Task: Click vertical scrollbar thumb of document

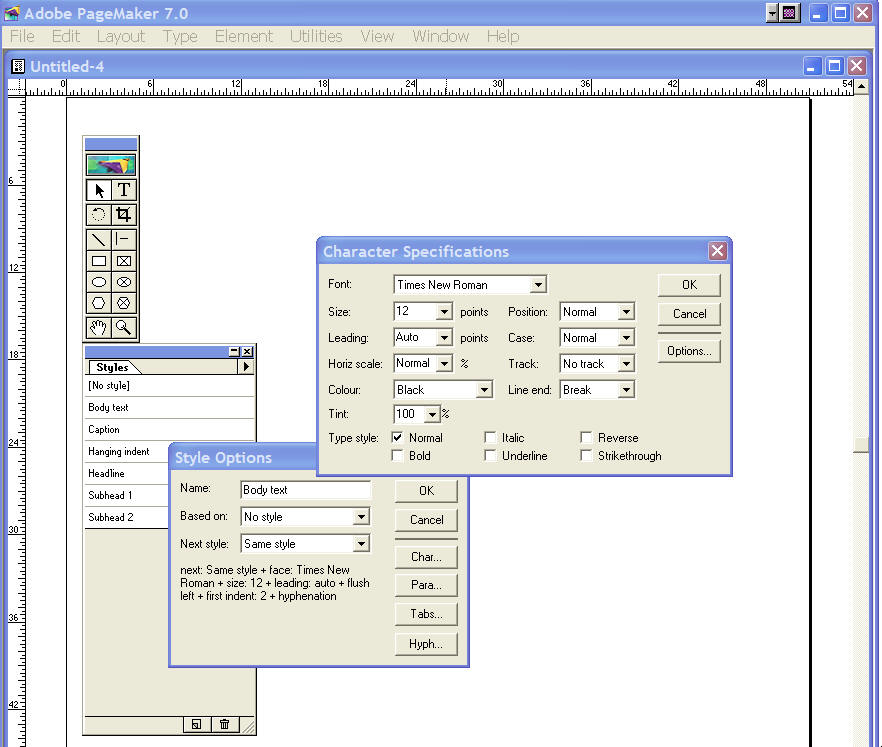Action: (x=861, y=444)
